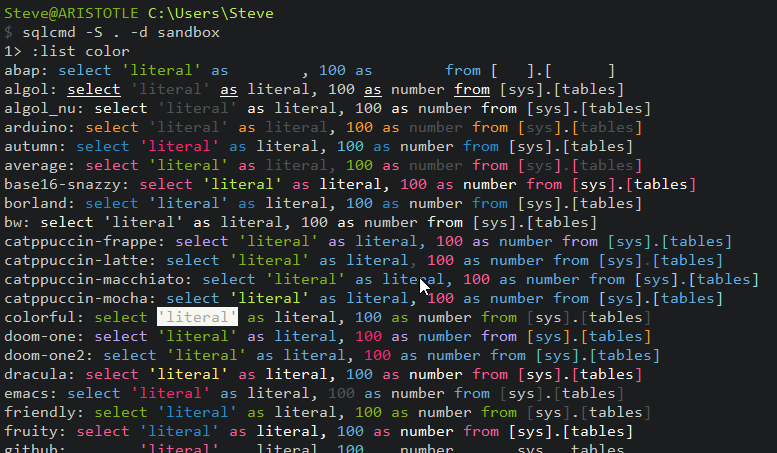Click the 'borland:' theme label

click(x=40, y=203)
